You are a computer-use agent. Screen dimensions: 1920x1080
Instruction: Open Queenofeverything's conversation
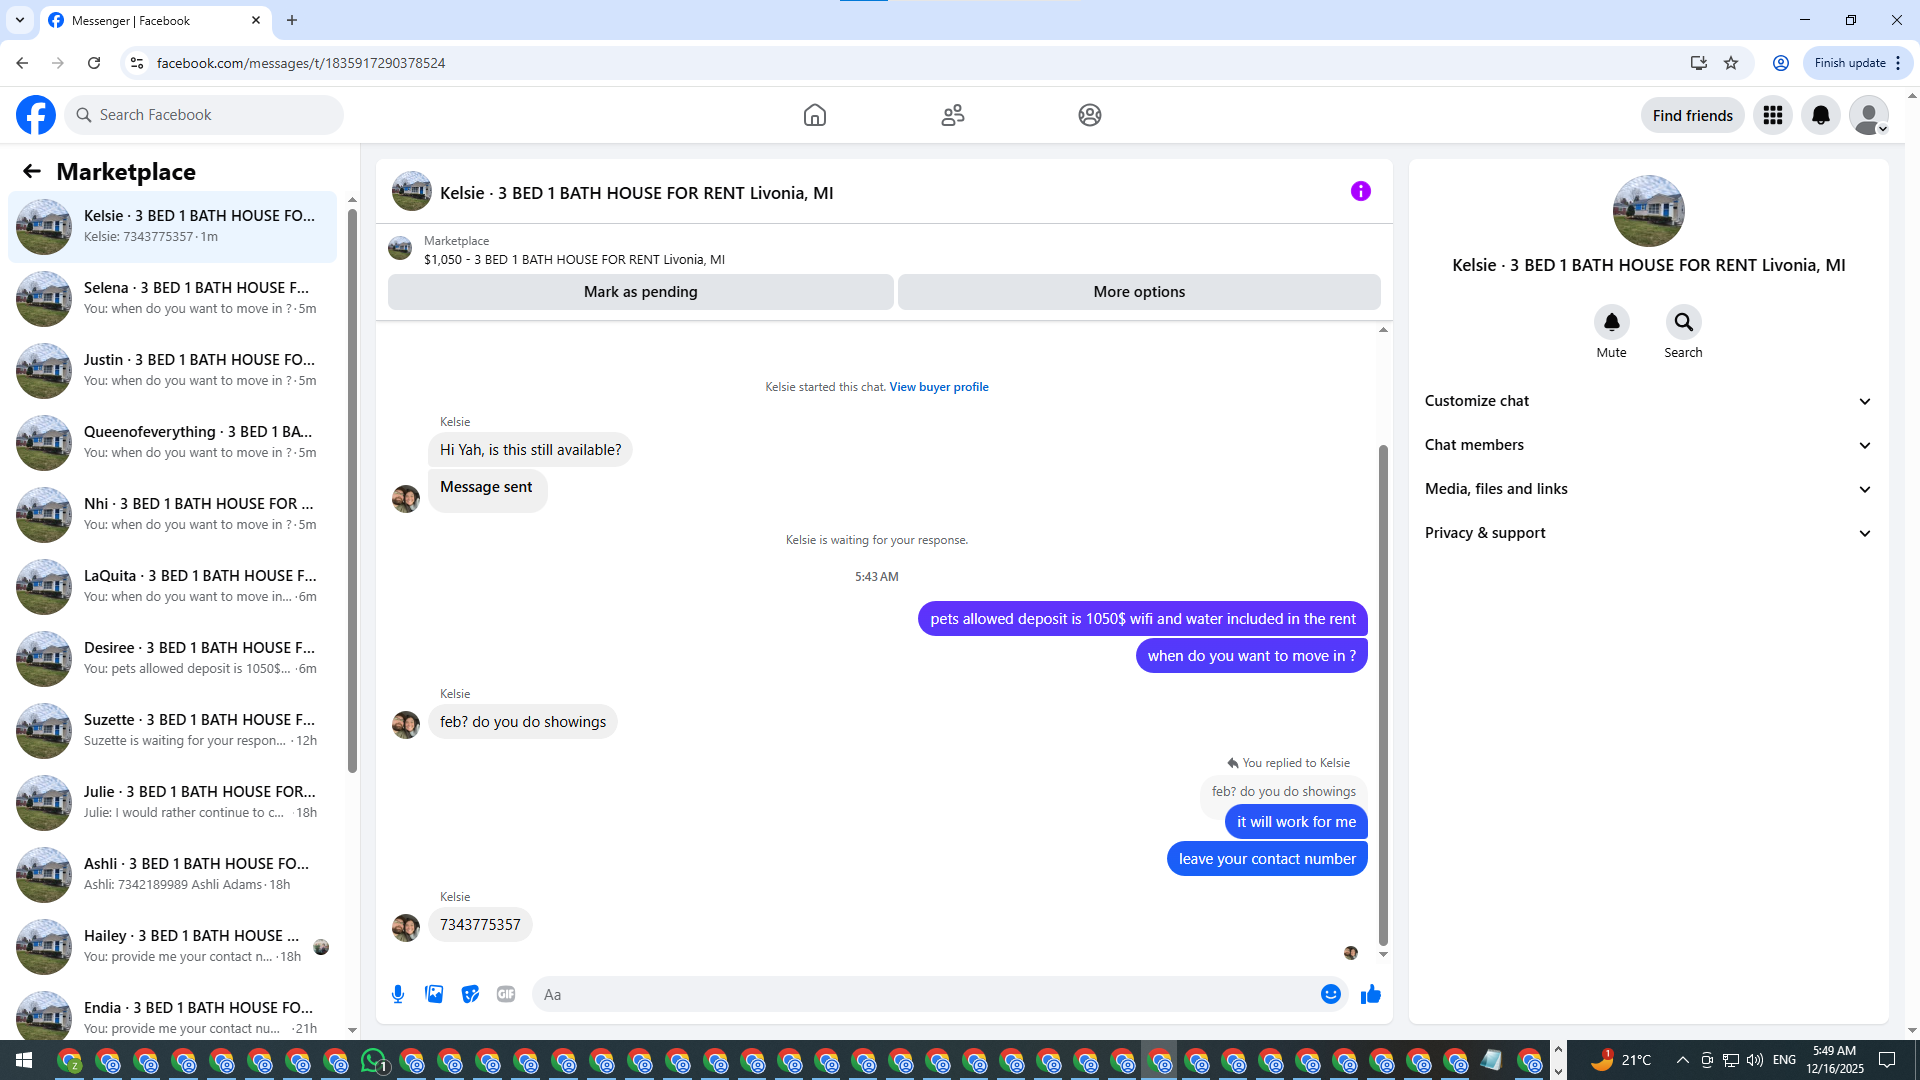(x=172, y=442)
